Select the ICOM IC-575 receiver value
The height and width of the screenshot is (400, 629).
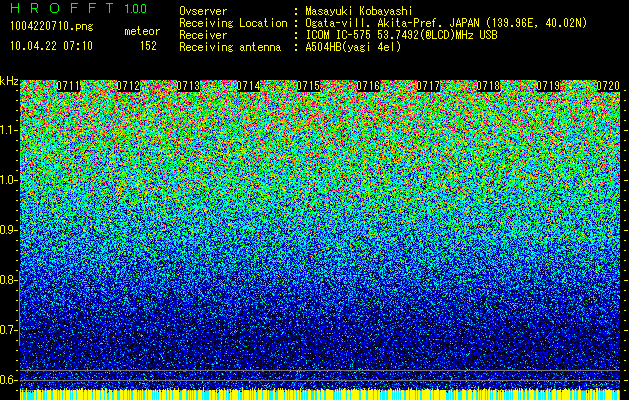click(x=401, y=35)
